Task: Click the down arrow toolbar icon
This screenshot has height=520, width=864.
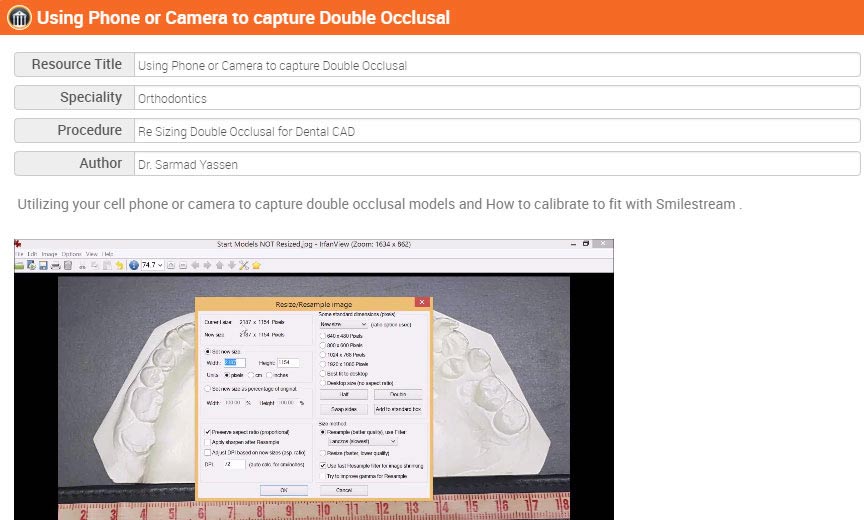Action: [231, 265]
